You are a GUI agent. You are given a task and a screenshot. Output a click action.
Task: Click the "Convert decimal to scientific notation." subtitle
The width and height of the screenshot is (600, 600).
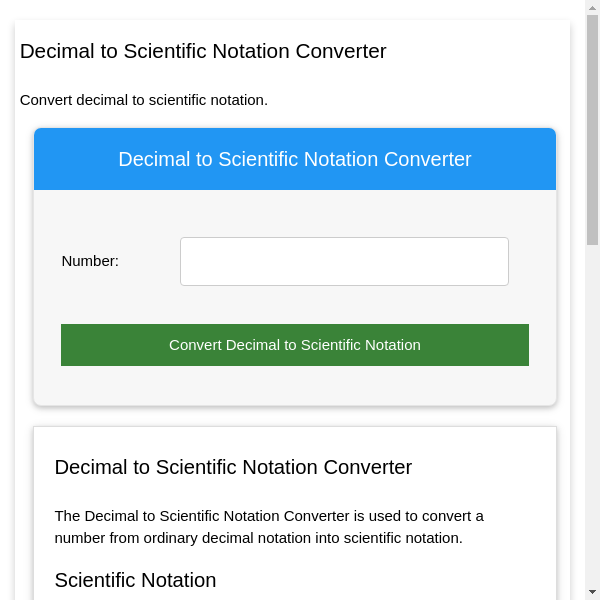(x=144, y=100)
